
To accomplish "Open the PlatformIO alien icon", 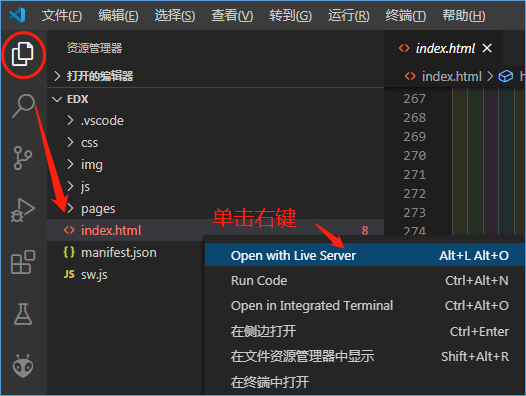I will pos(23,366).
